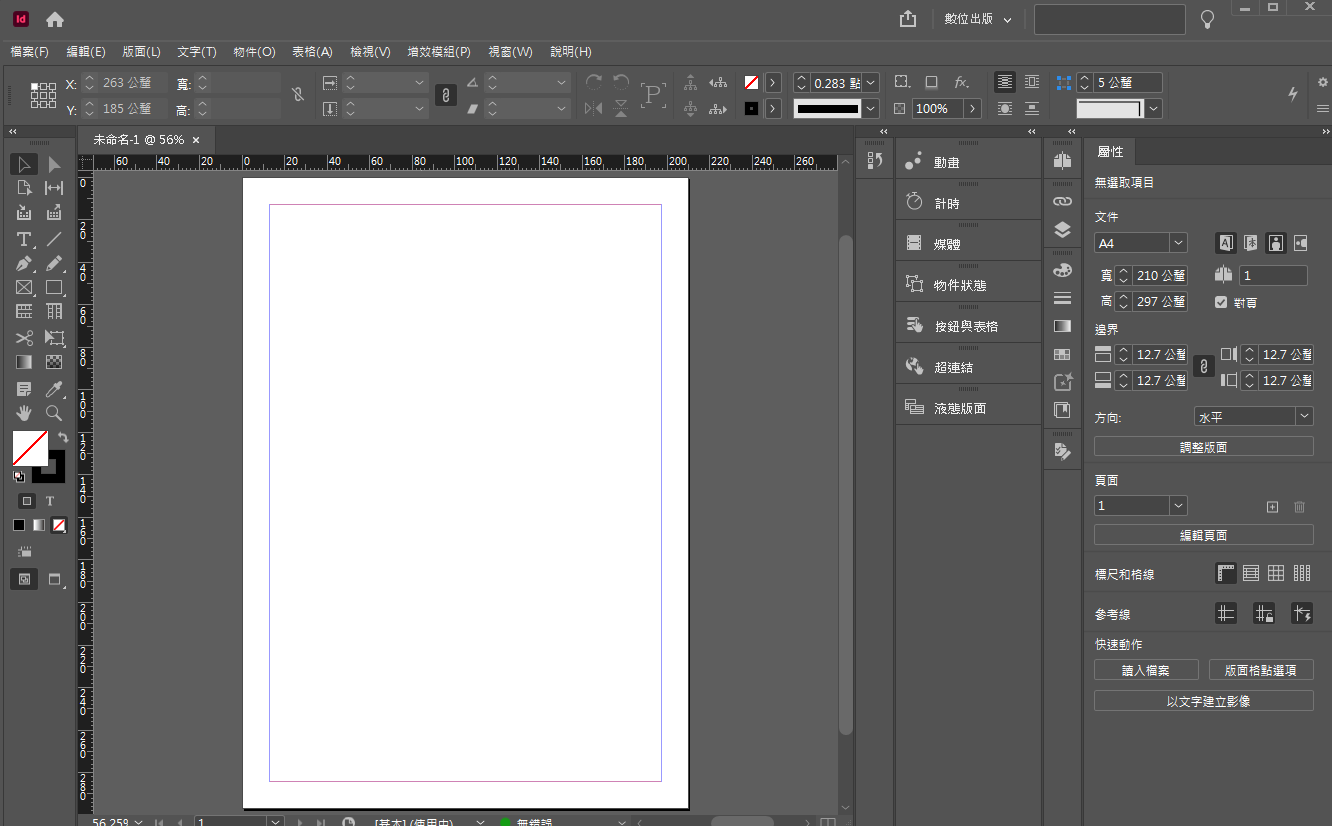The width and height of the screenshot is (1332, 826).
Task: Toggle the 對頁 facing pages checkbox
Action: pyautogui.click(x=1221, y=302)
